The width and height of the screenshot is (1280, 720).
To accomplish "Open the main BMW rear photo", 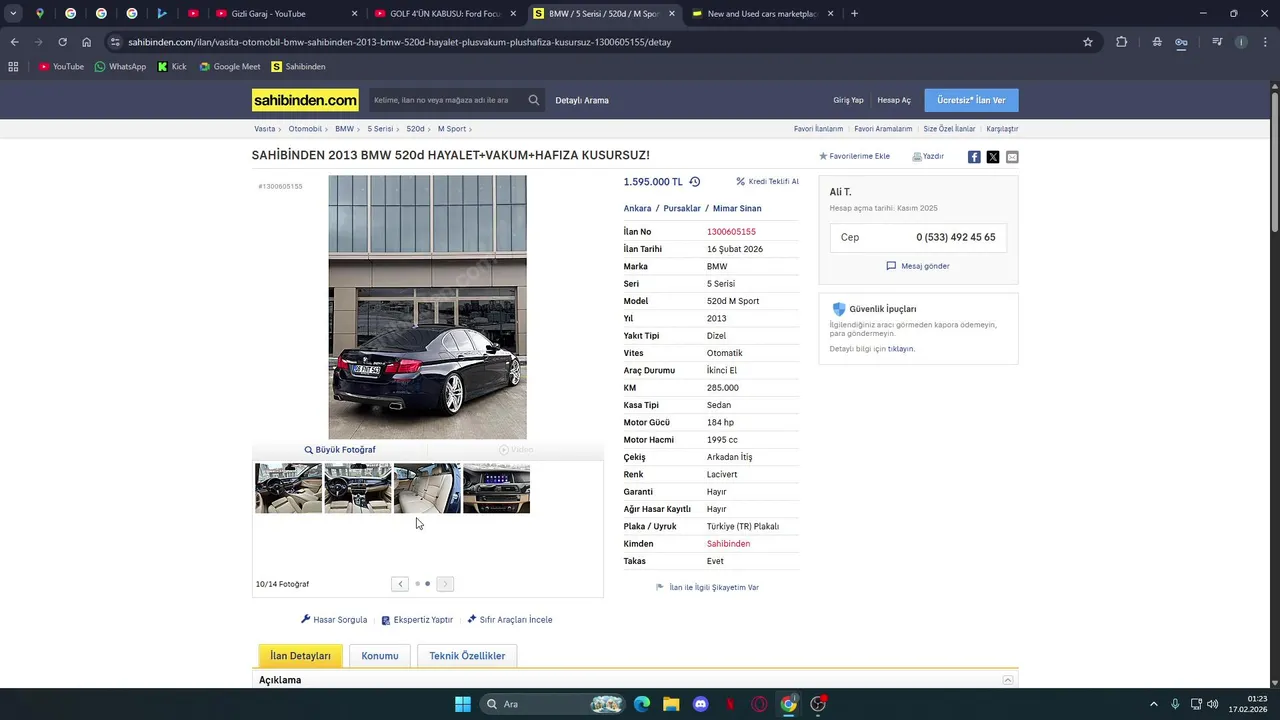I will 427,307.
